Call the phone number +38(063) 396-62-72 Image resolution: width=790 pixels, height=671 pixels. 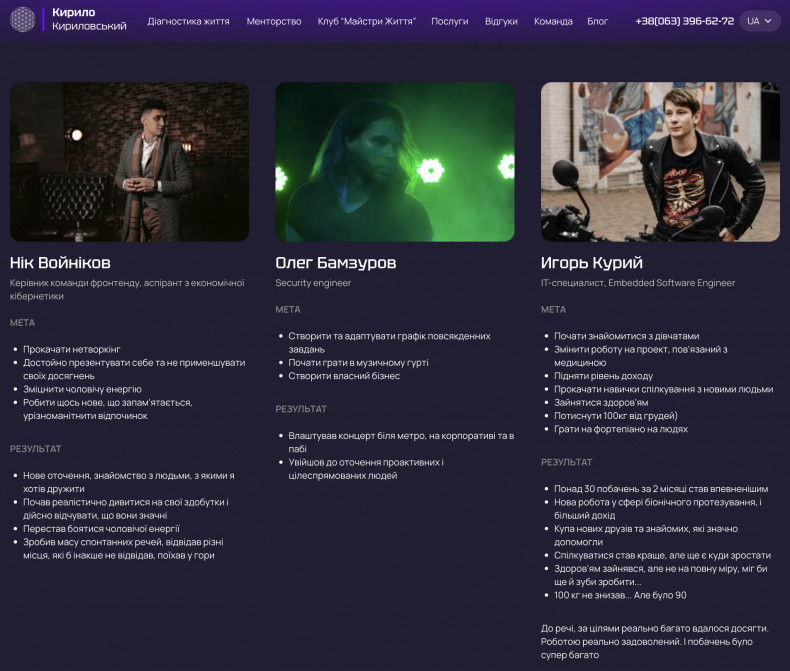click(x=684, y=21)
